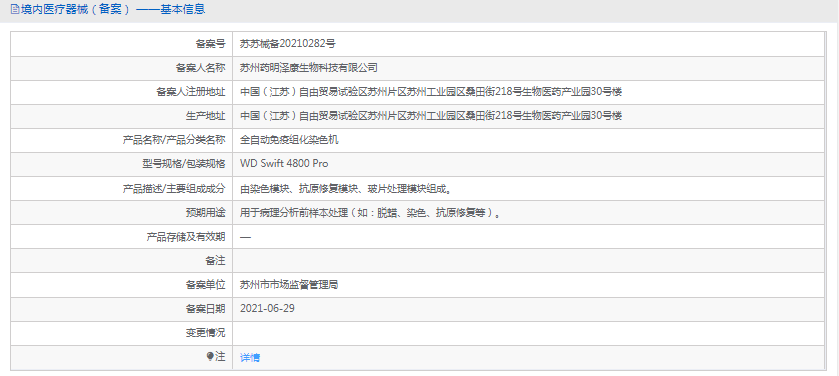839x376 pixels.
Task: Select the date 2021-06-29
Action: pyautogui.click(x=268, y=309)
